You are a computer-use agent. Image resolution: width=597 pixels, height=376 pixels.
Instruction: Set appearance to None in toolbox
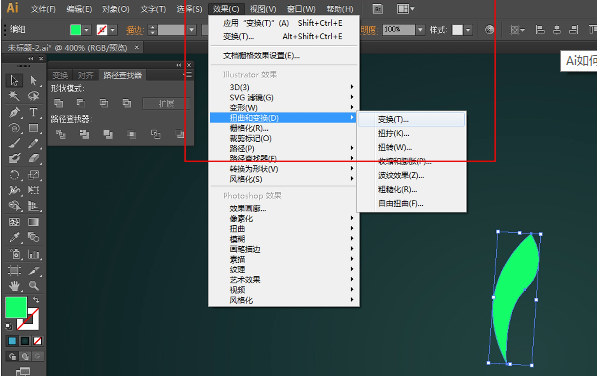(x=38, y=341)
